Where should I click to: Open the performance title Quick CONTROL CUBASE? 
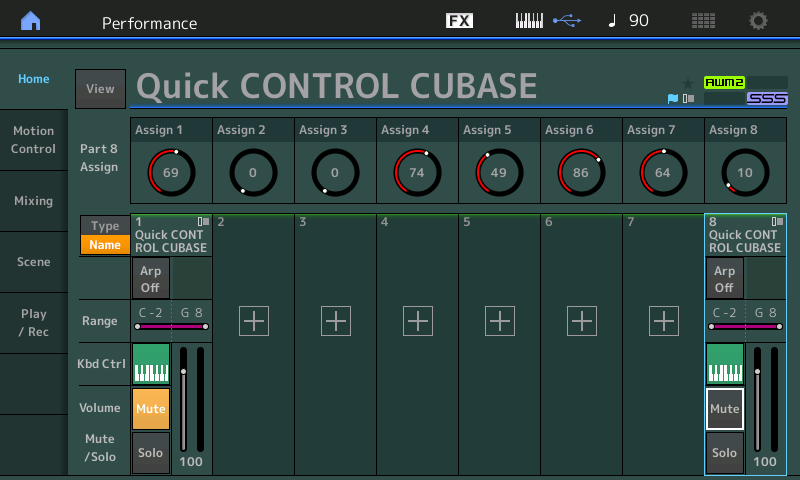coord(337,87)
